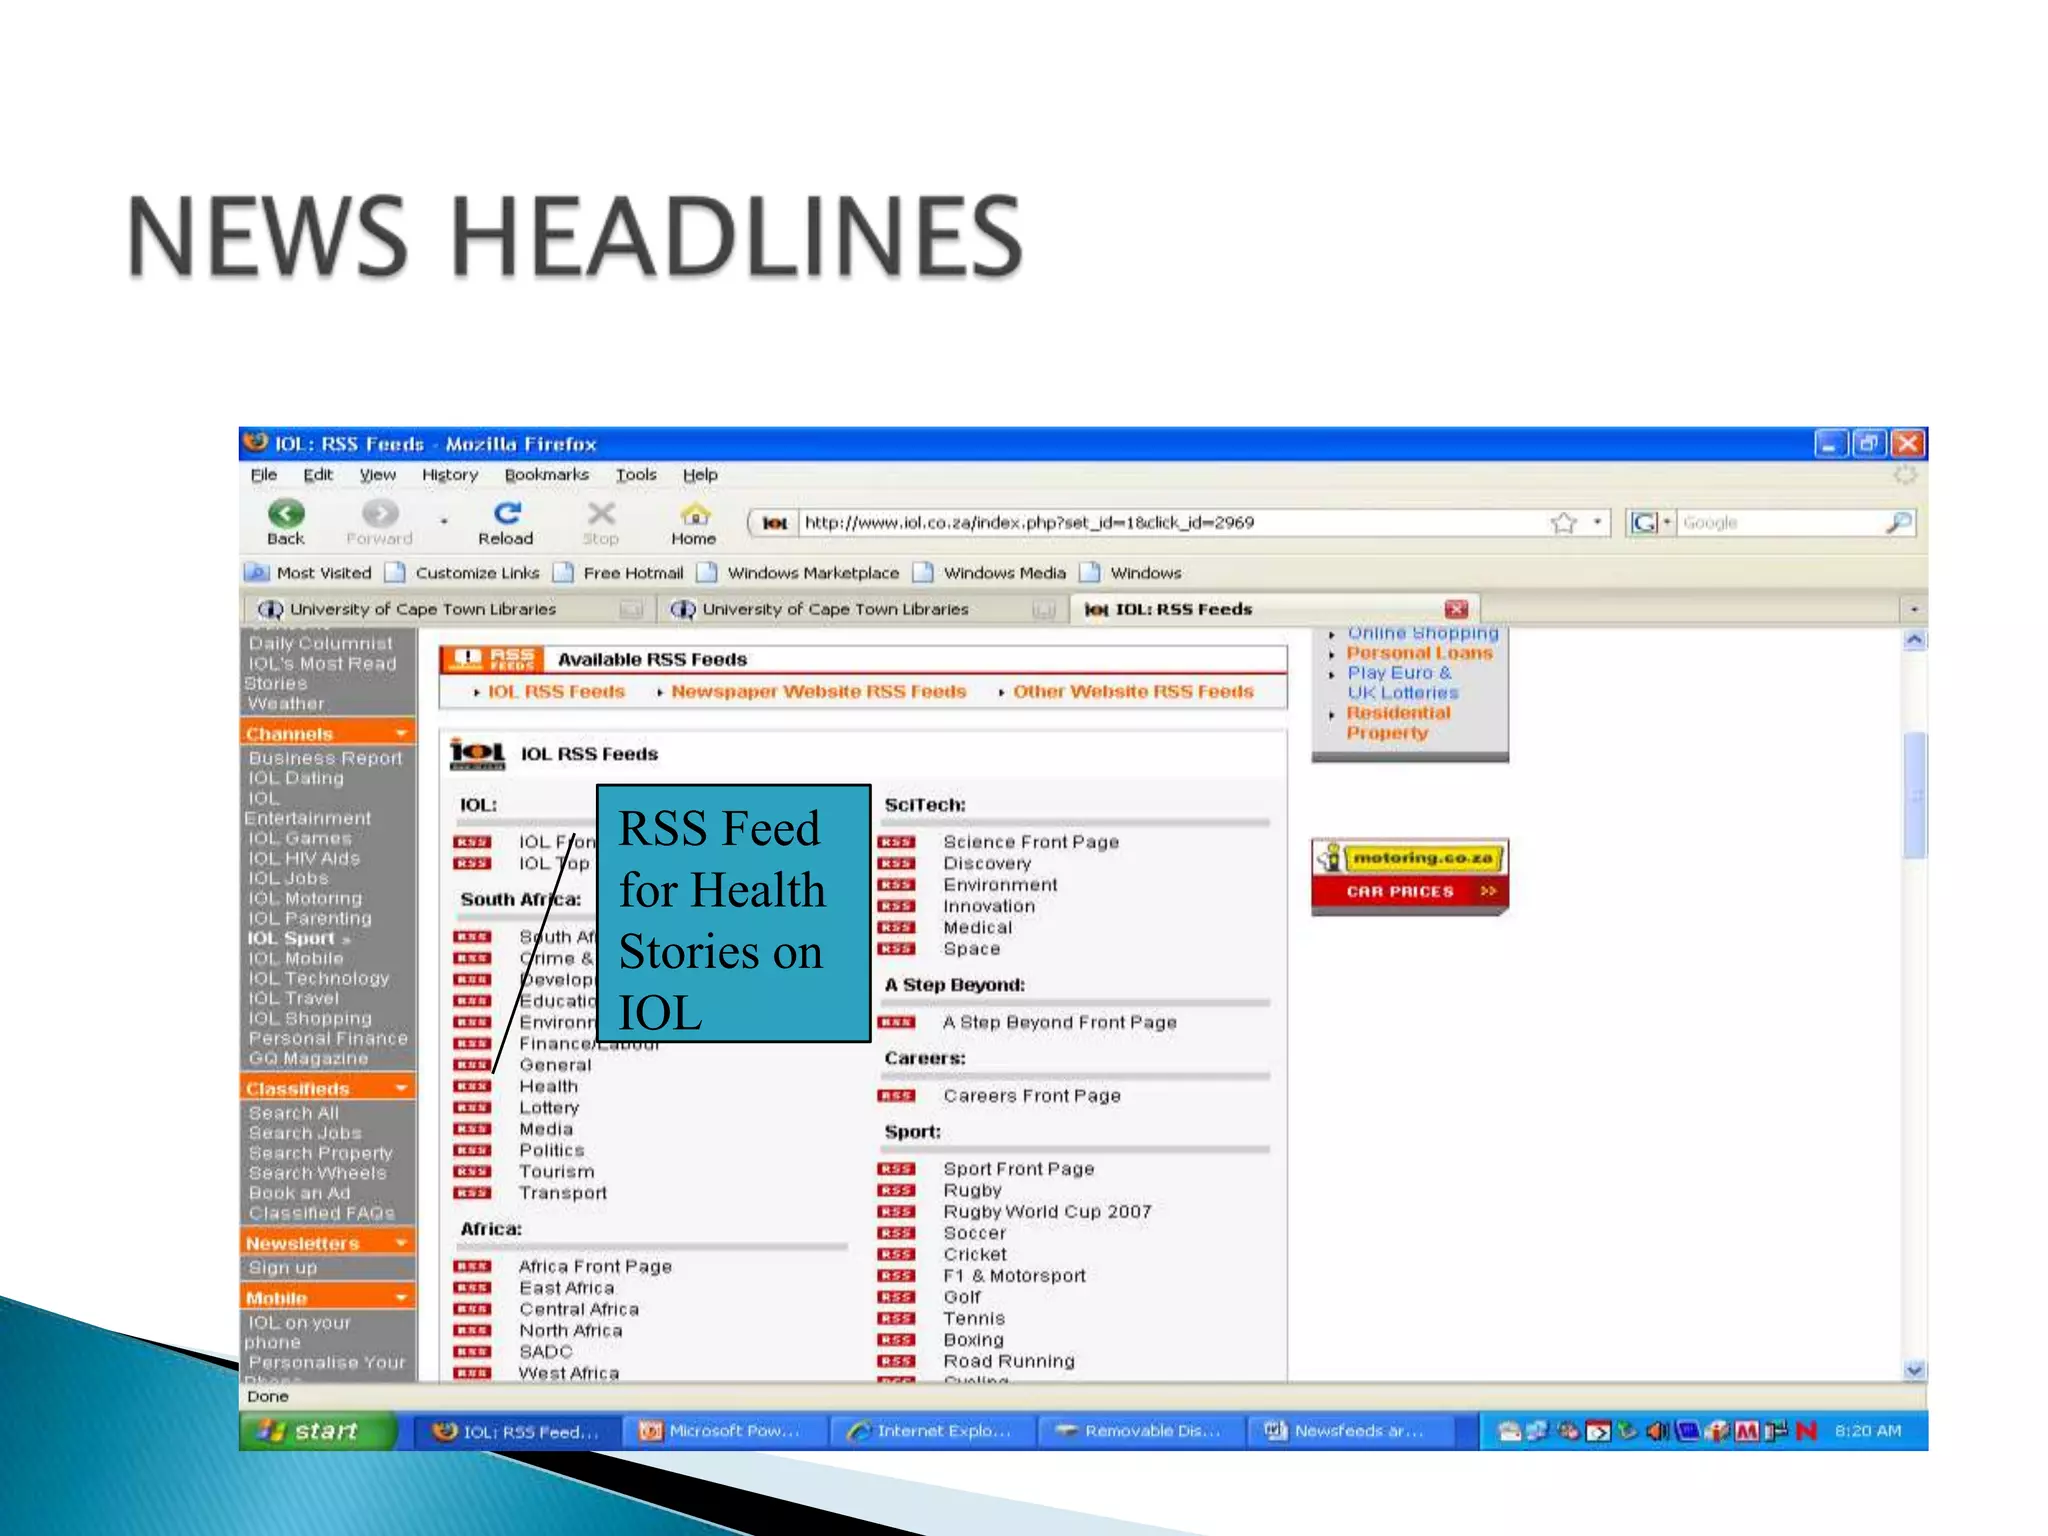Open the search engine dropdown

(x=1667, y=522)
